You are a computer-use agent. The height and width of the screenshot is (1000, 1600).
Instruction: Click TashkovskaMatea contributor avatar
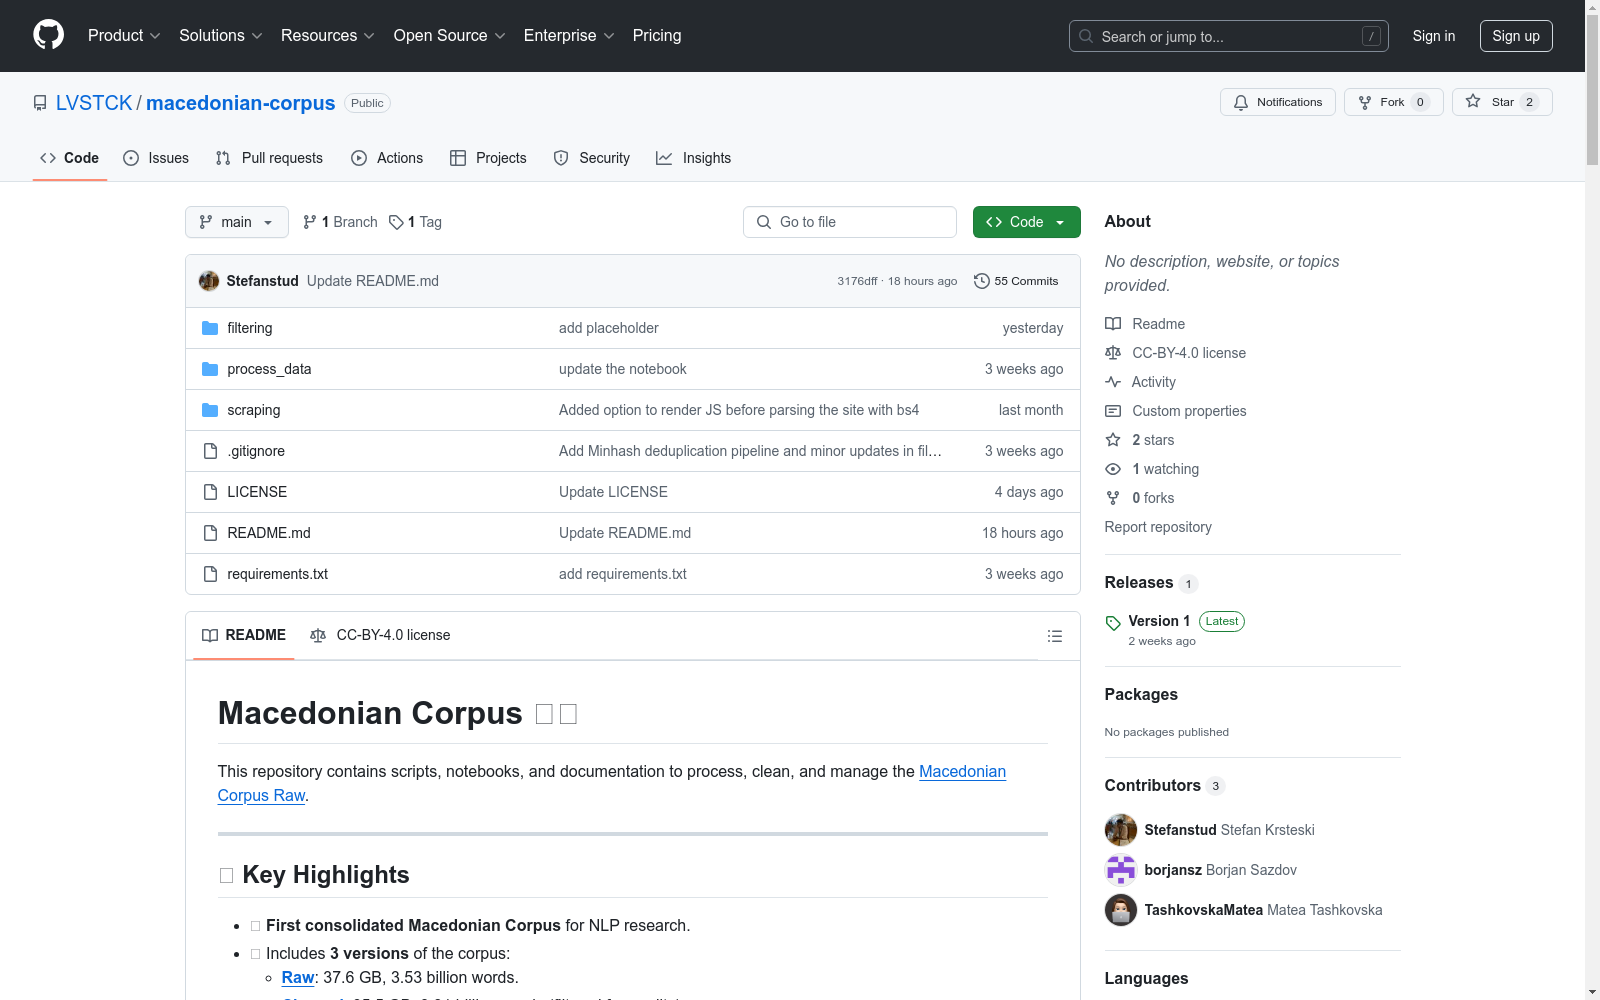tap(1121, 910)
